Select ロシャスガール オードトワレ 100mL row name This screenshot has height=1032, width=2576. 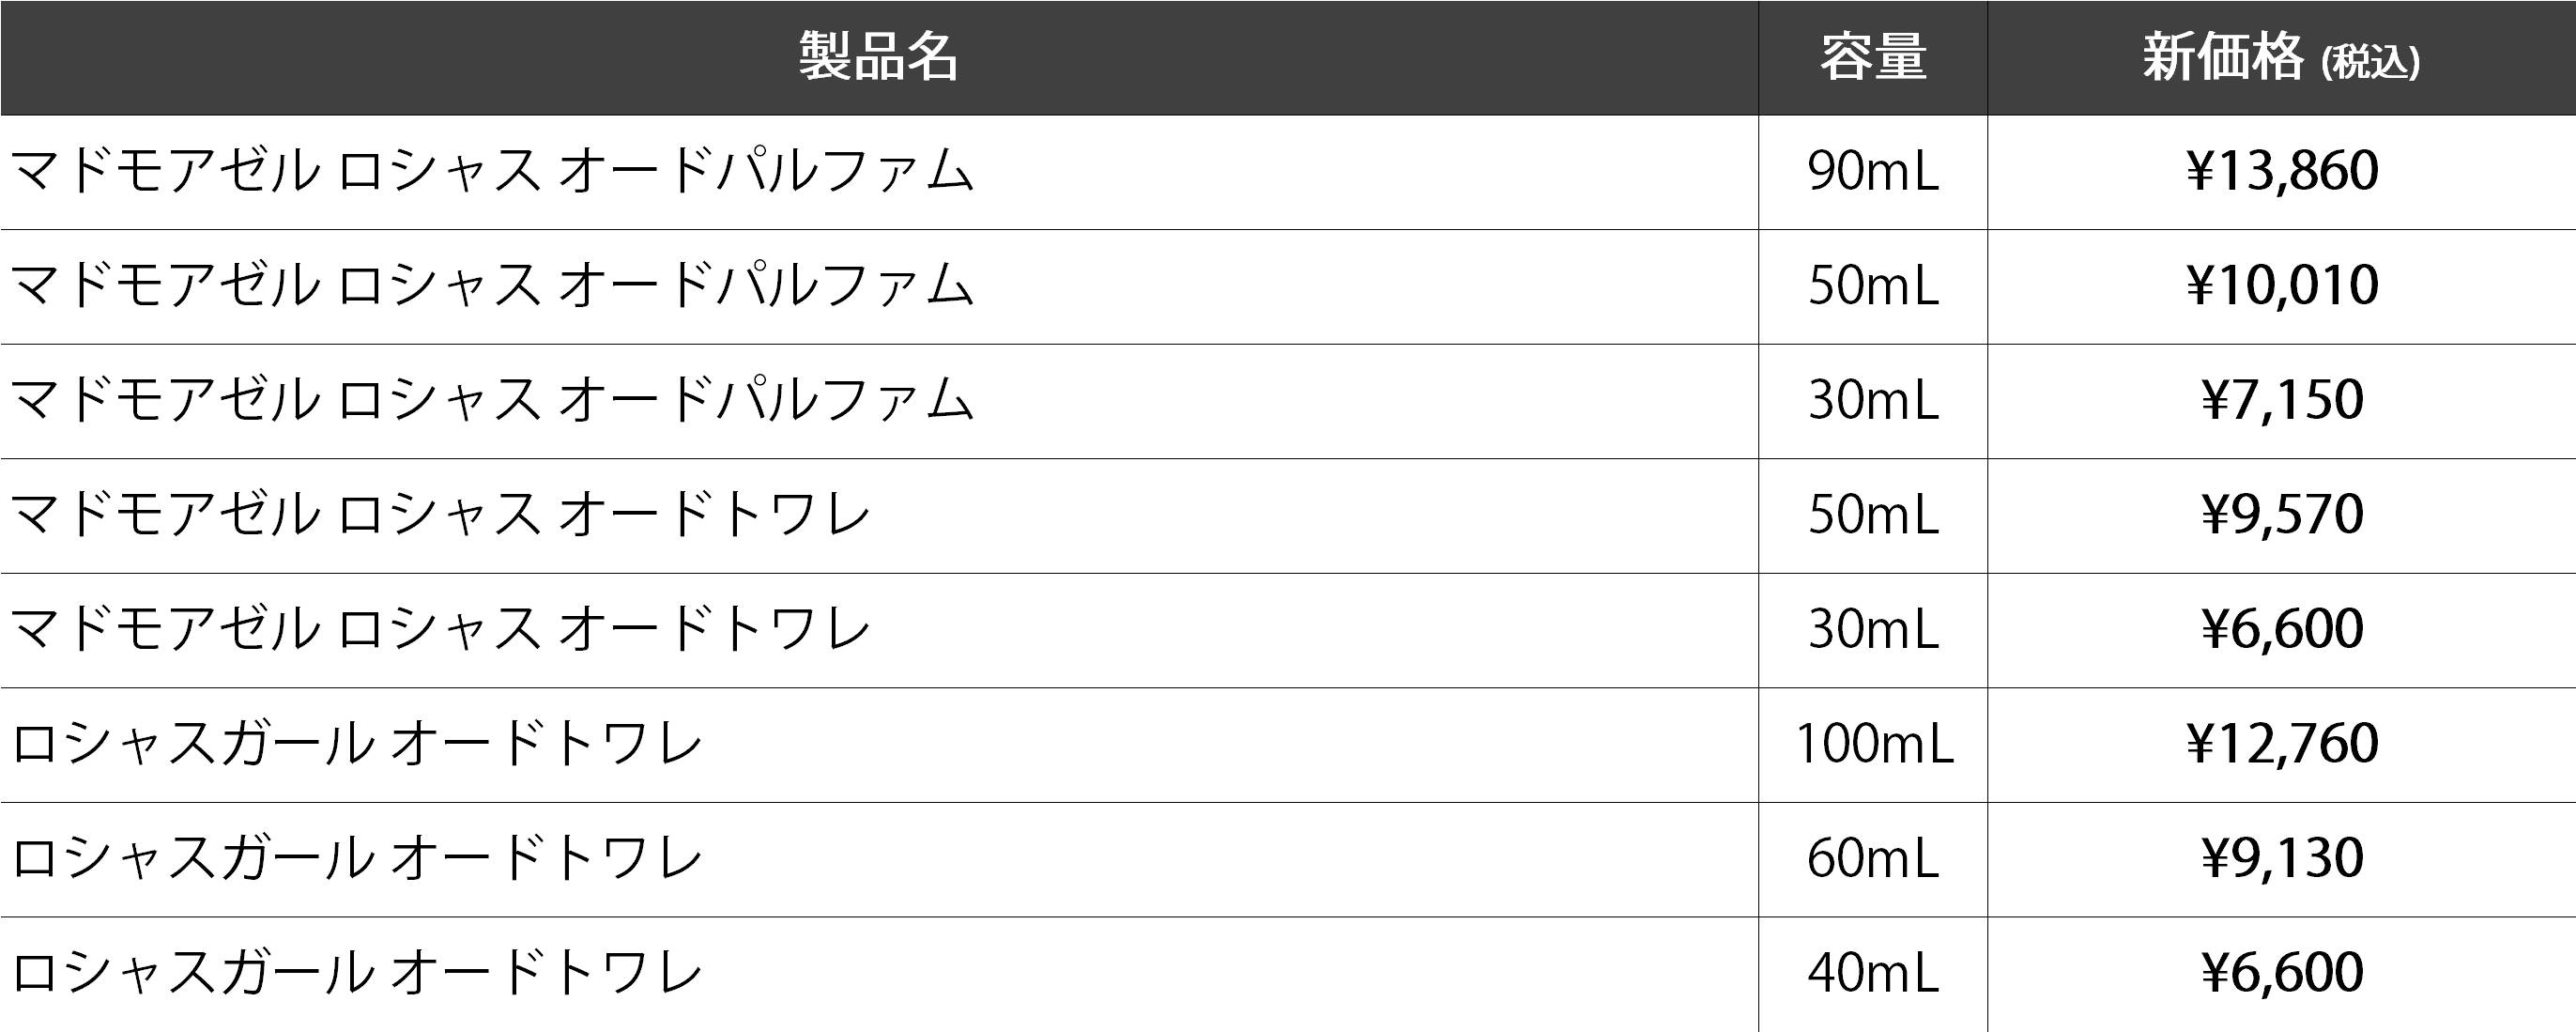coord(356,744)
